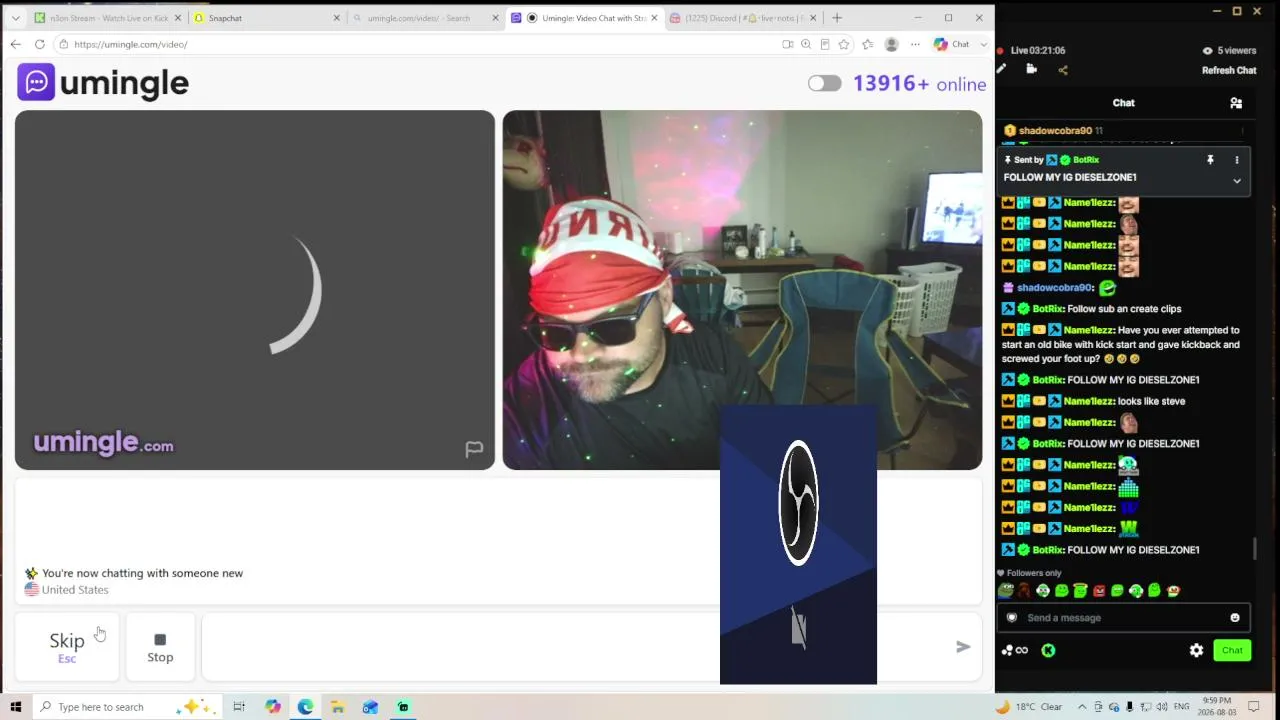Open the reader view icon in address bar
The image size is (1280, 720).
click(825, 44)
